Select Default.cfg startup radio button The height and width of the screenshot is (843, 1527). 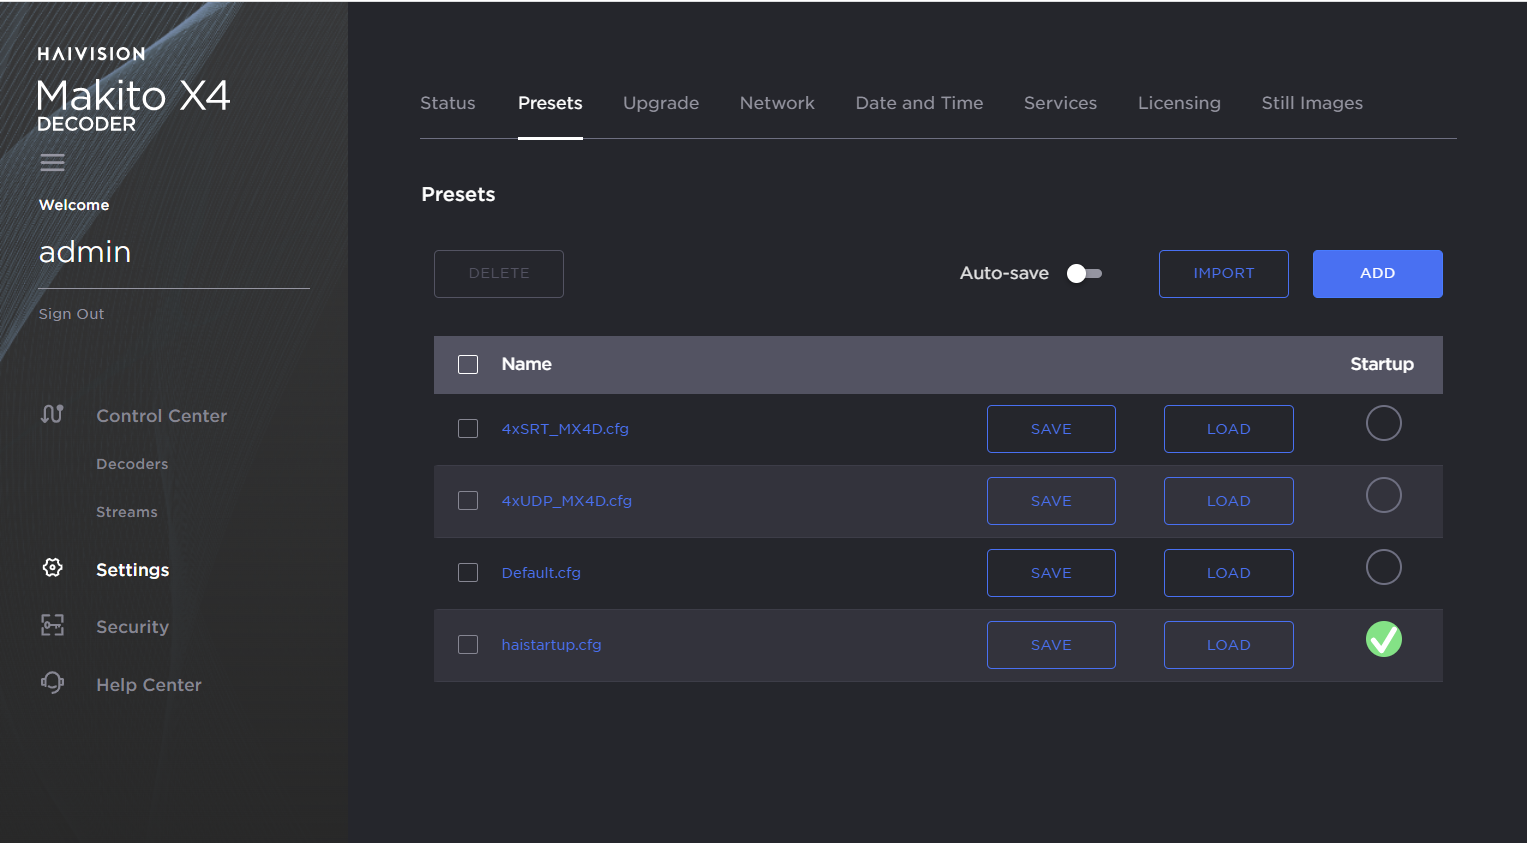1383,567
